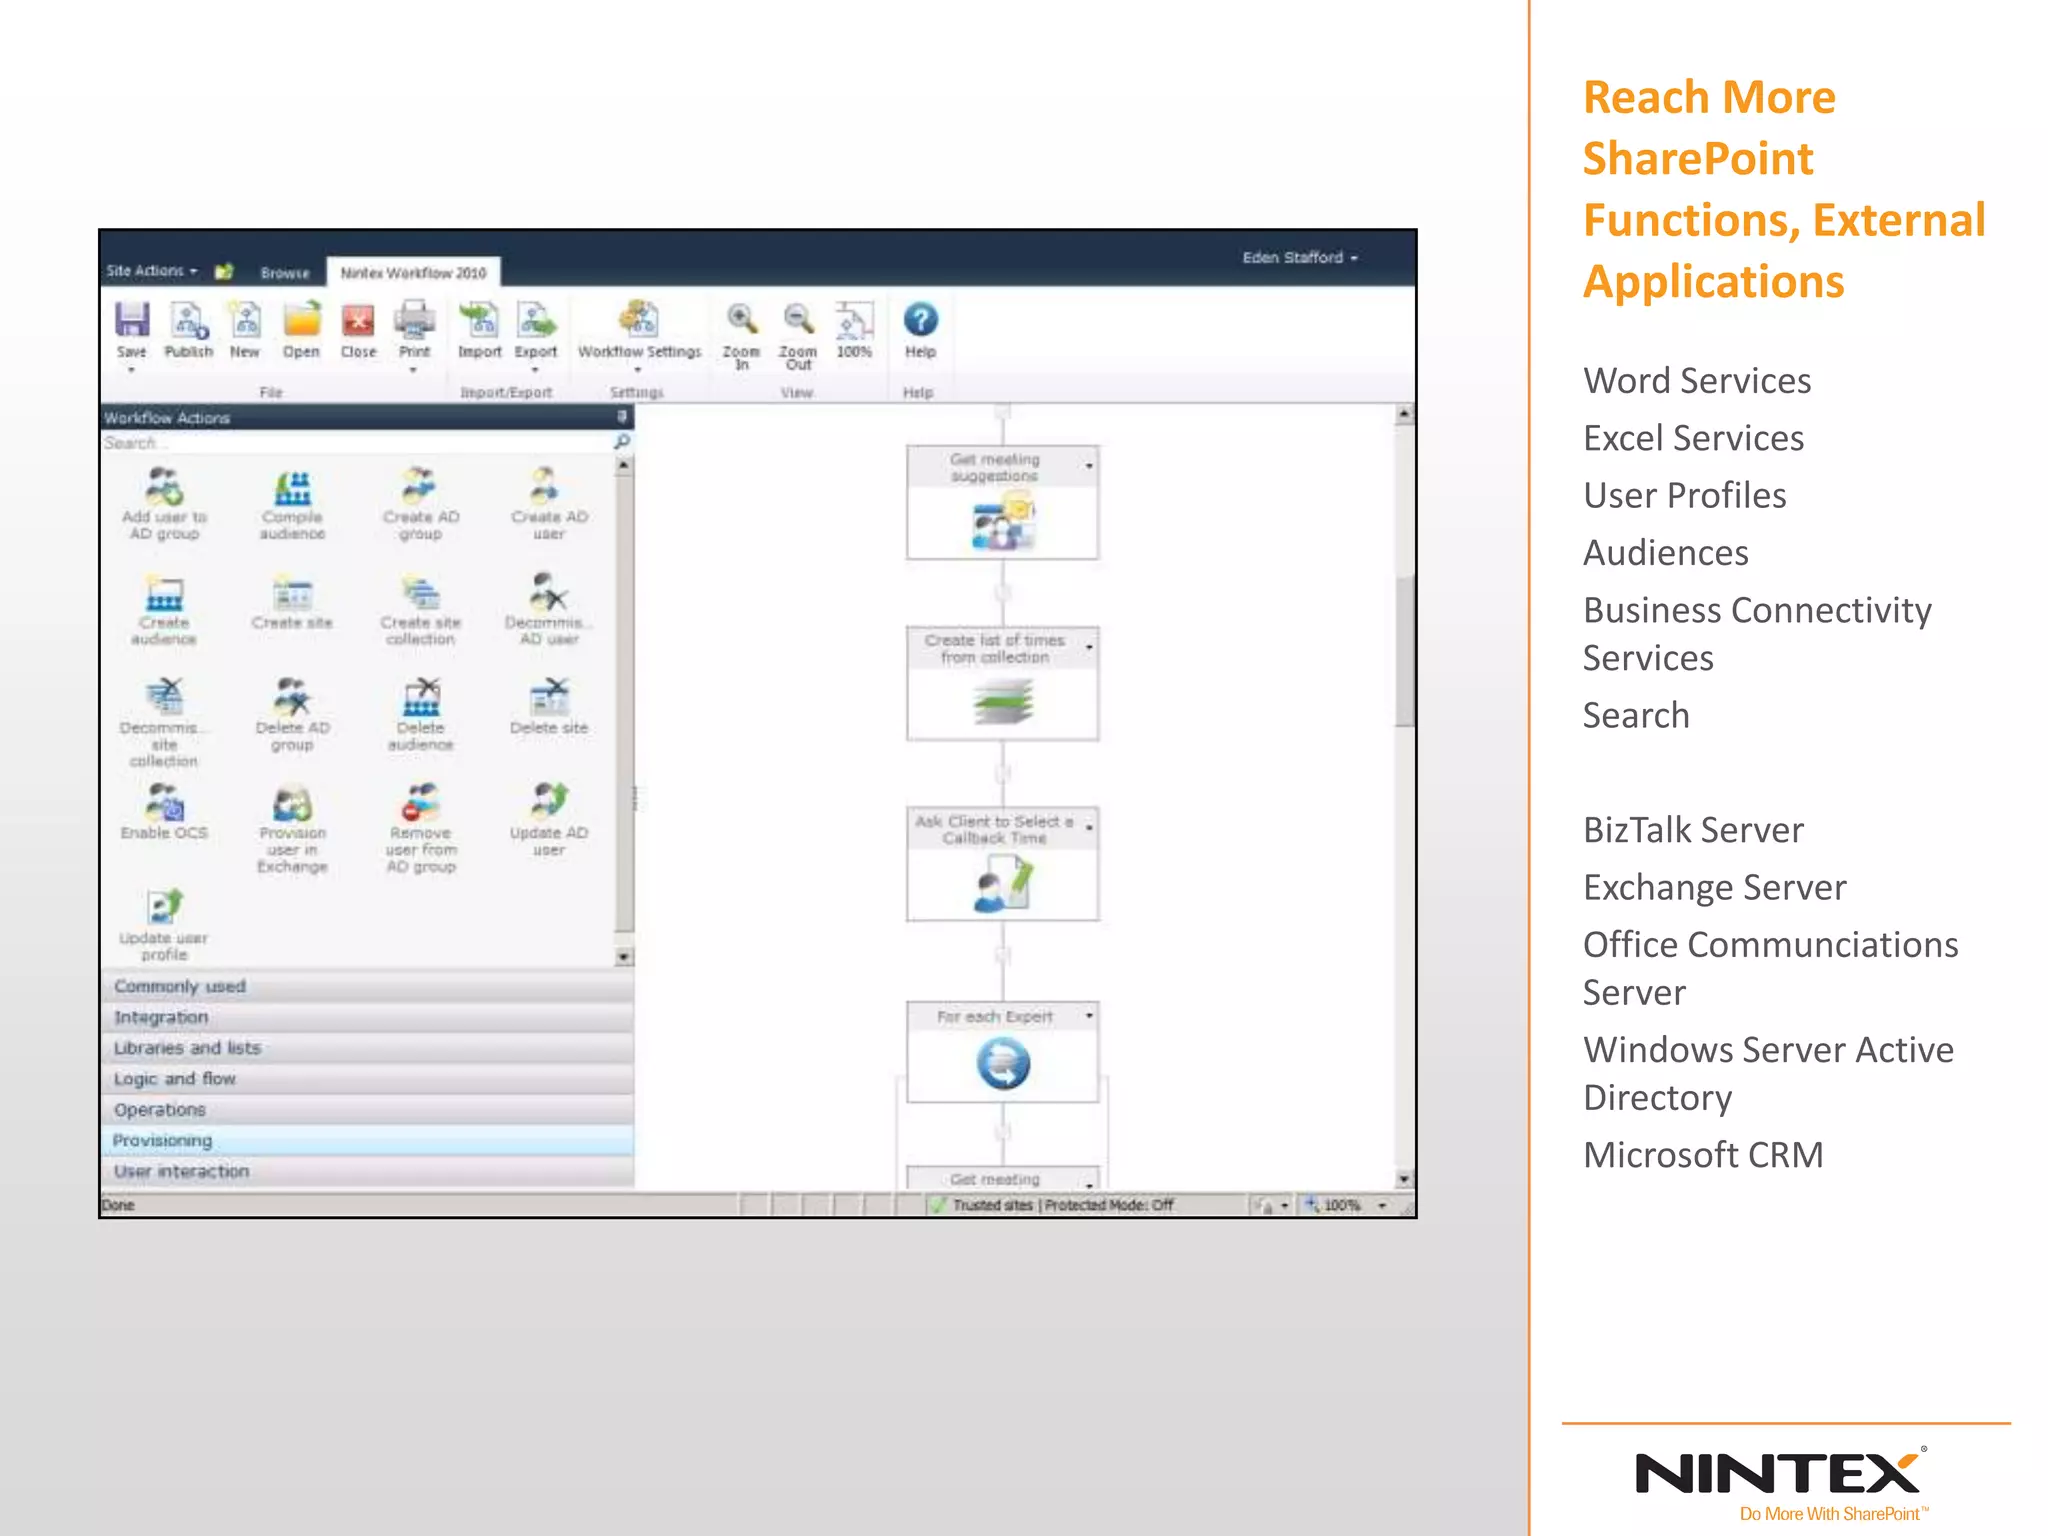Expand the Commonly used category
This screenshot has height=1536, width=2048.
(x=368, y=986)
